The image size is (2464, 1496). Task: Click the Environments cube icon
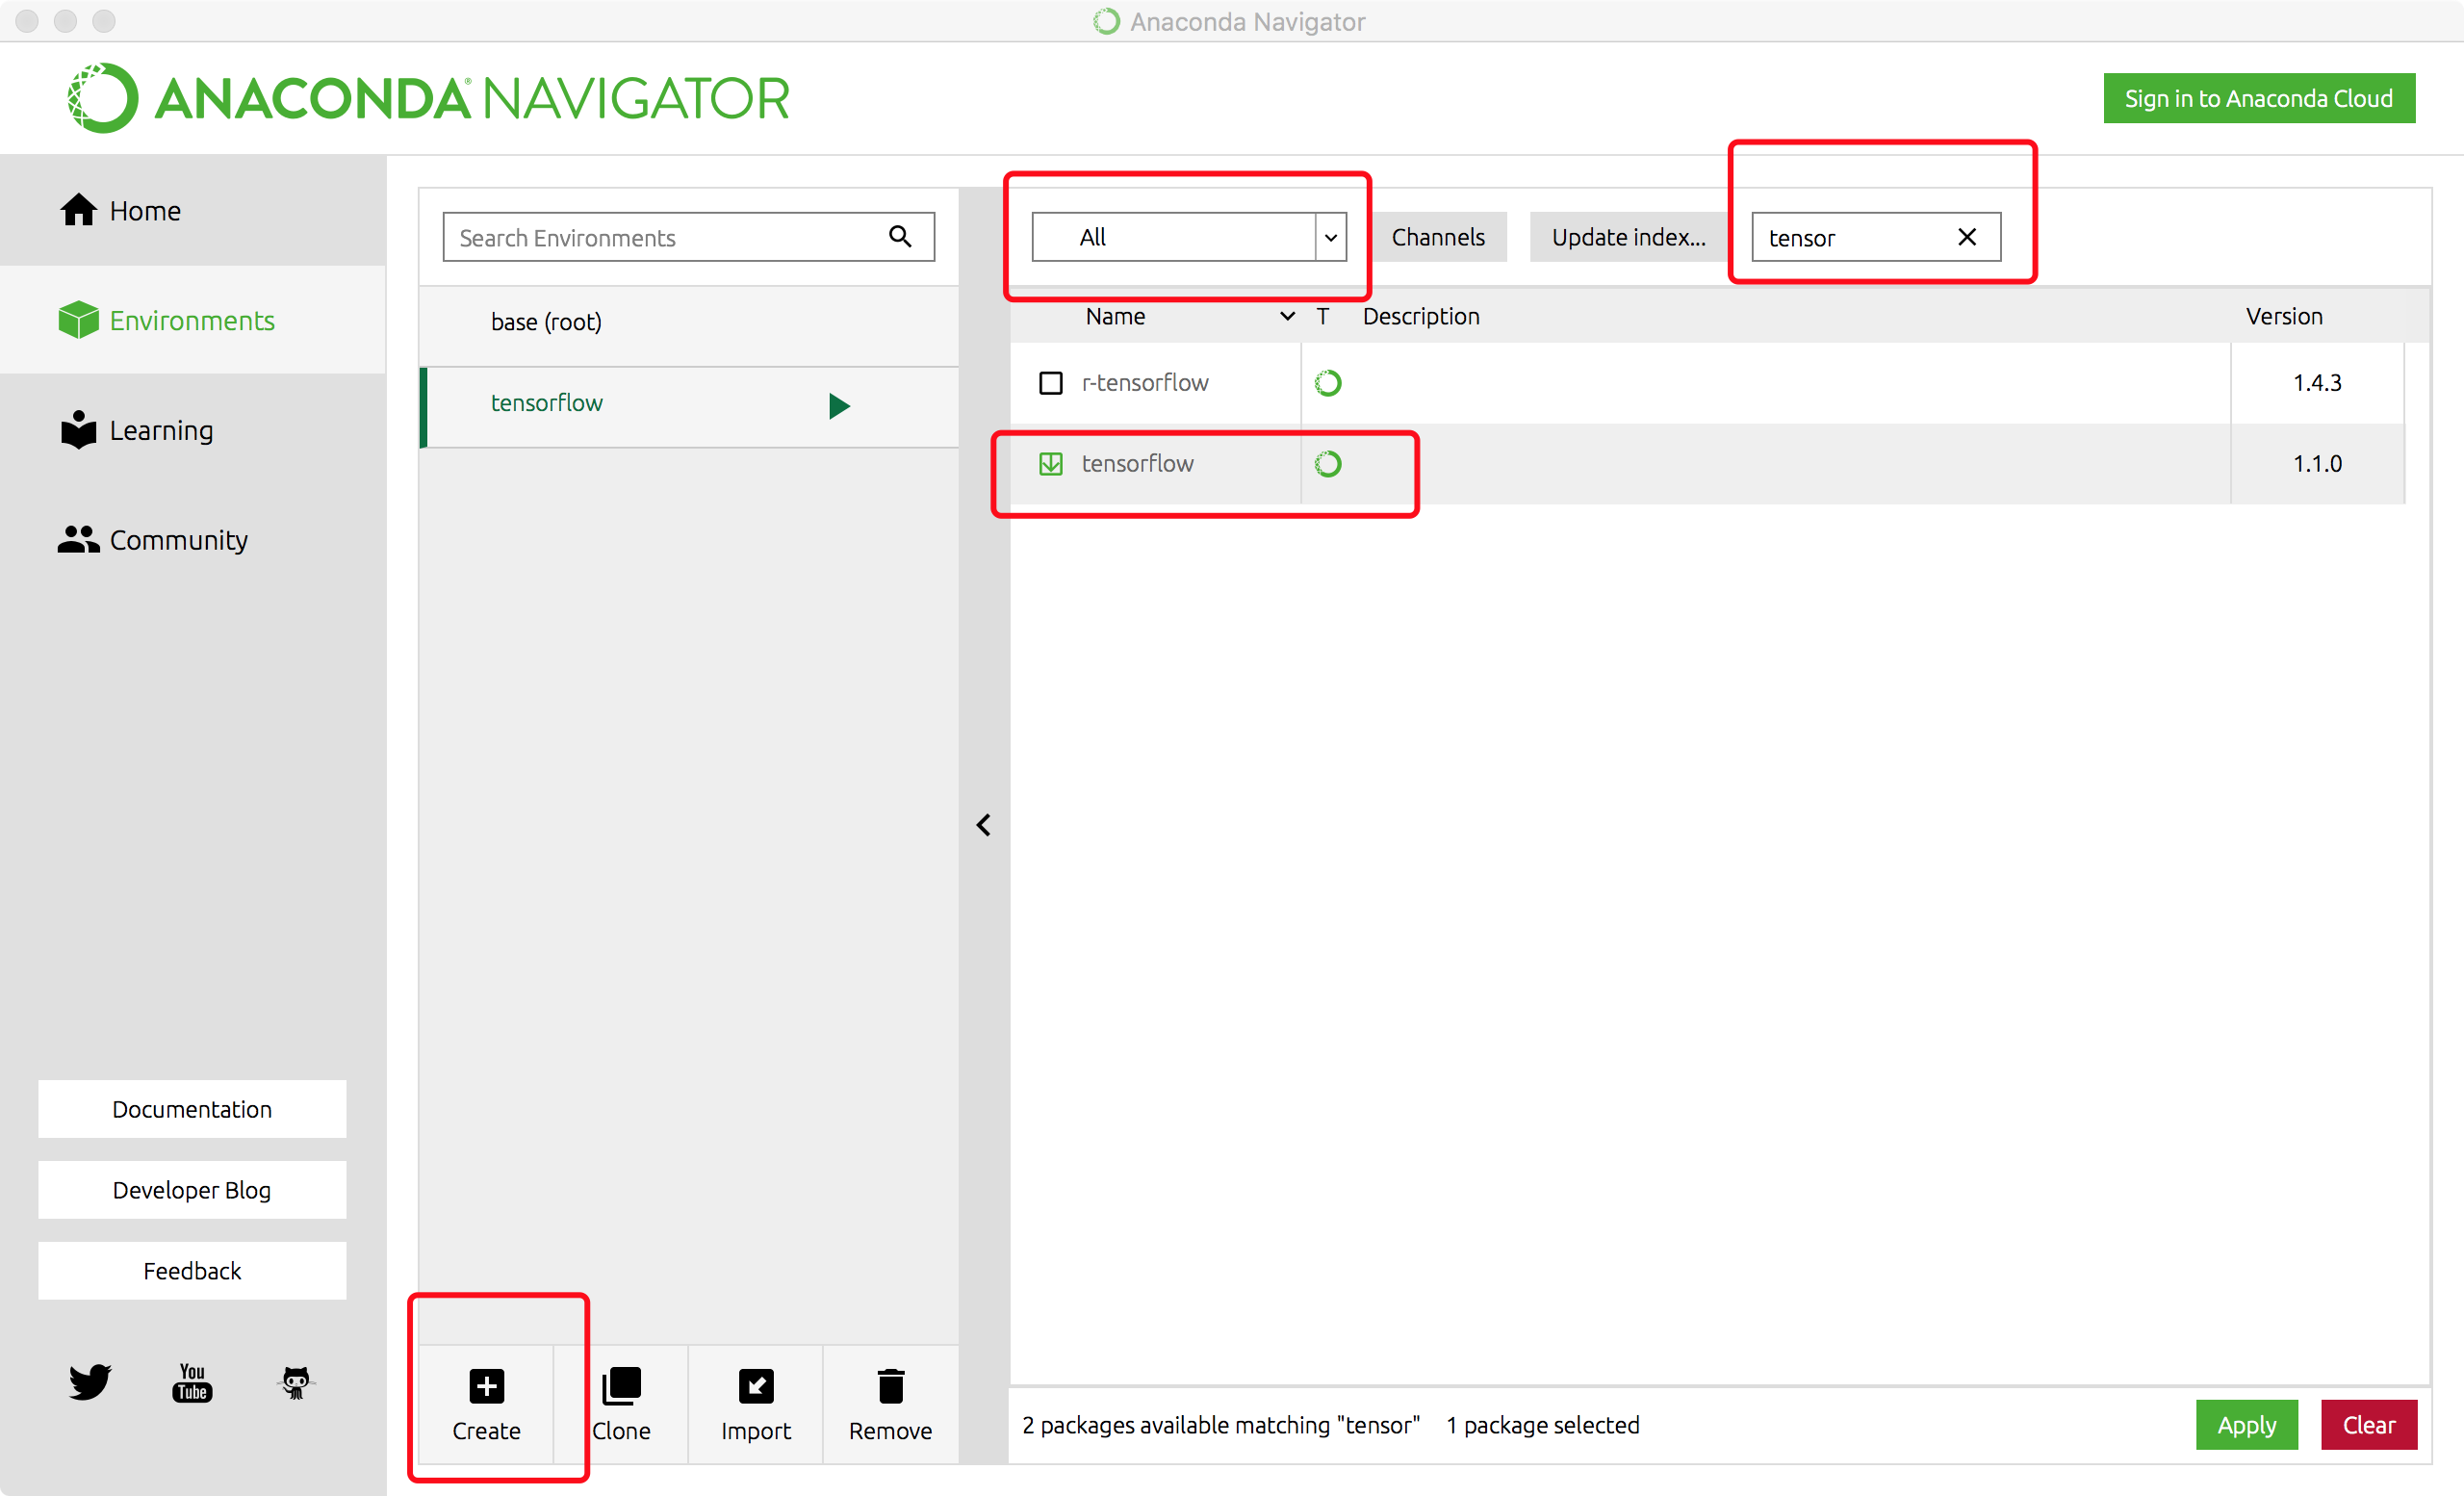click(78, 320)
